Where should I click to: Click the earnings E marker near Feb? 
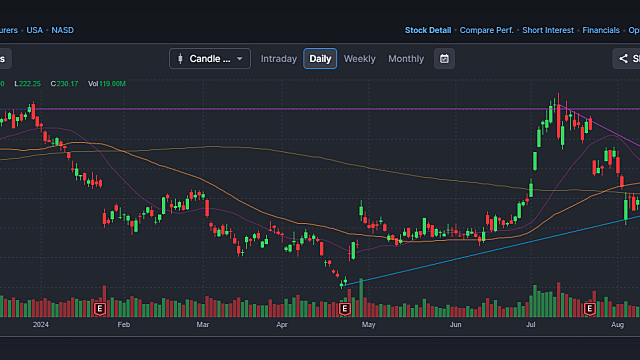point(100,309)
